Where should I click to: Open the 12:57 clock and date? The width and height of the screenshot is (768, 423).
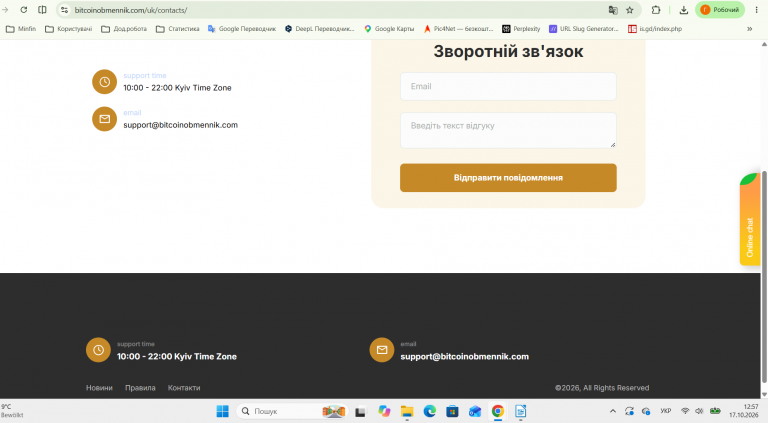744,411
